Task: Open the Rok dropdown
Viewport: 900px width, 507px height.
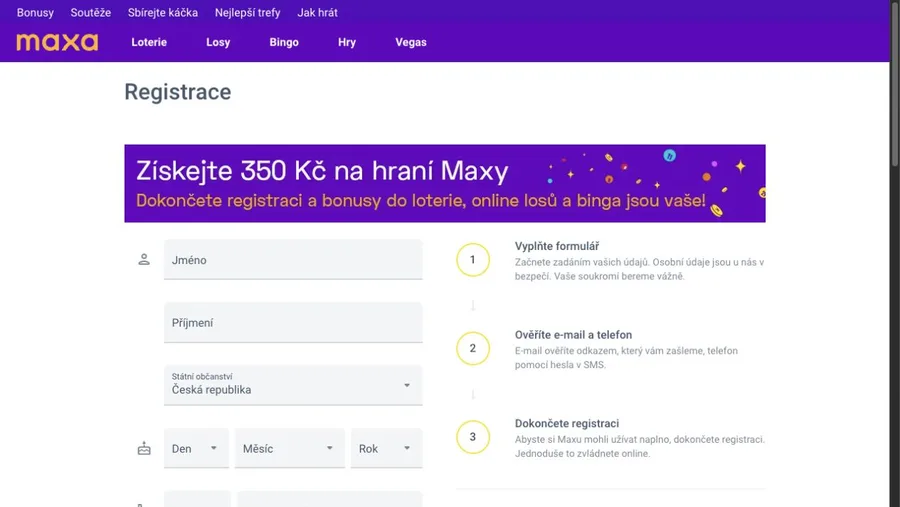Action: click(x=387, y=448)
